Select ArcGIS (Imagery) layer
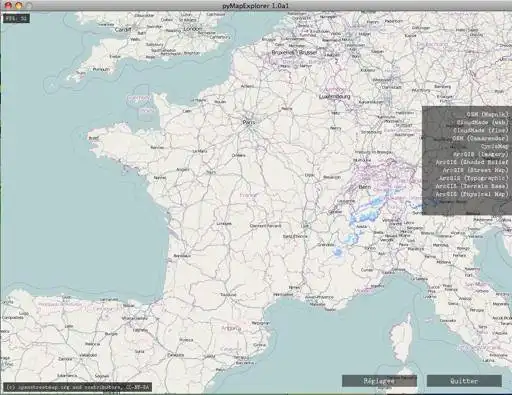The width and height of the screenshot is (512, 395). click(480, 154)
